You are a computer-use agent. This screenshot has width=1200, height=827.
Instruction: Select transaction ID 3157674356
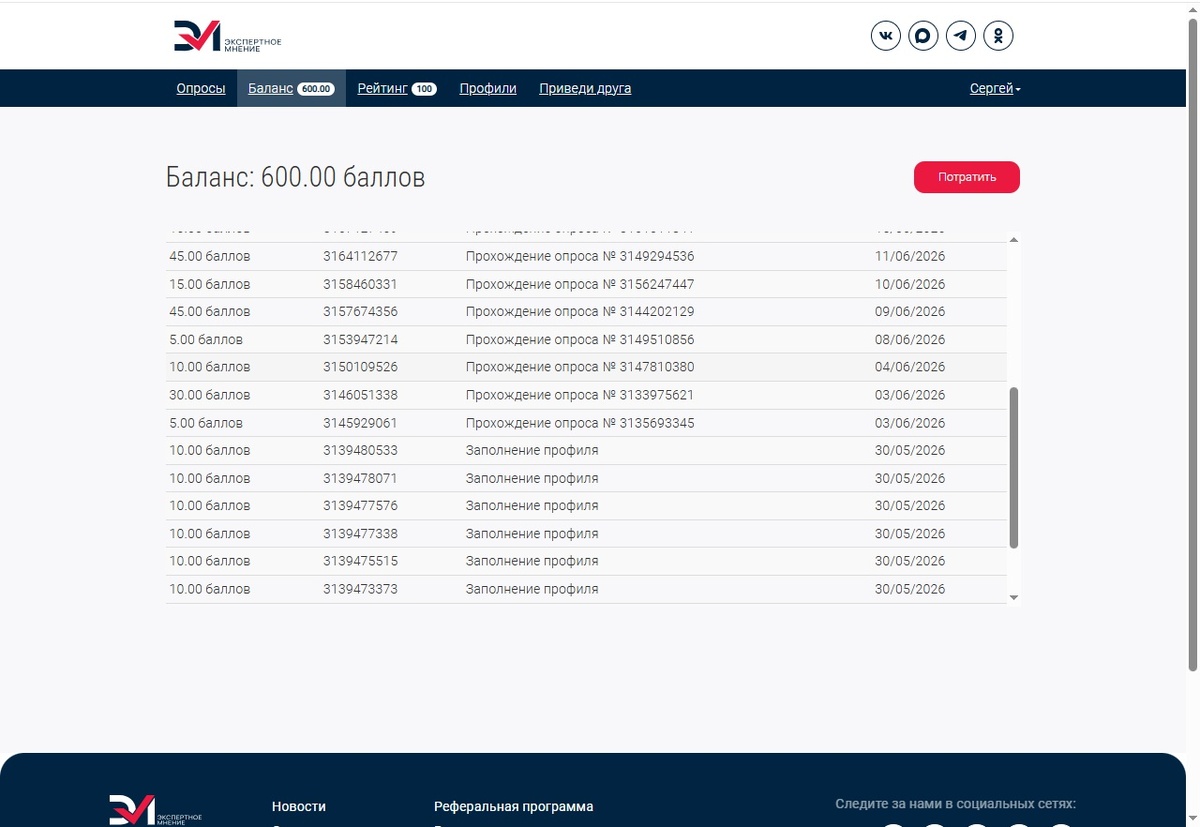coord(360,311)
